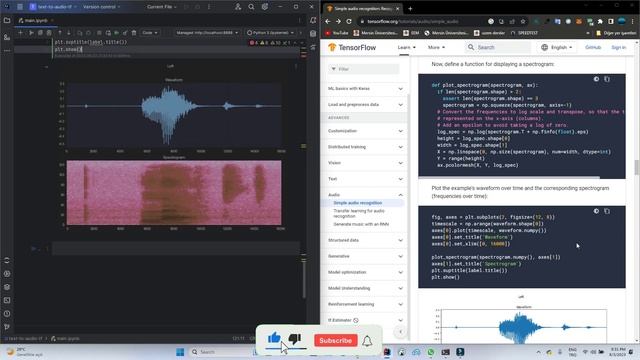Toggle dark theme on plt.subplots code block
The height and width of the screenshot is (360, 640).
(x=596, y=211)
